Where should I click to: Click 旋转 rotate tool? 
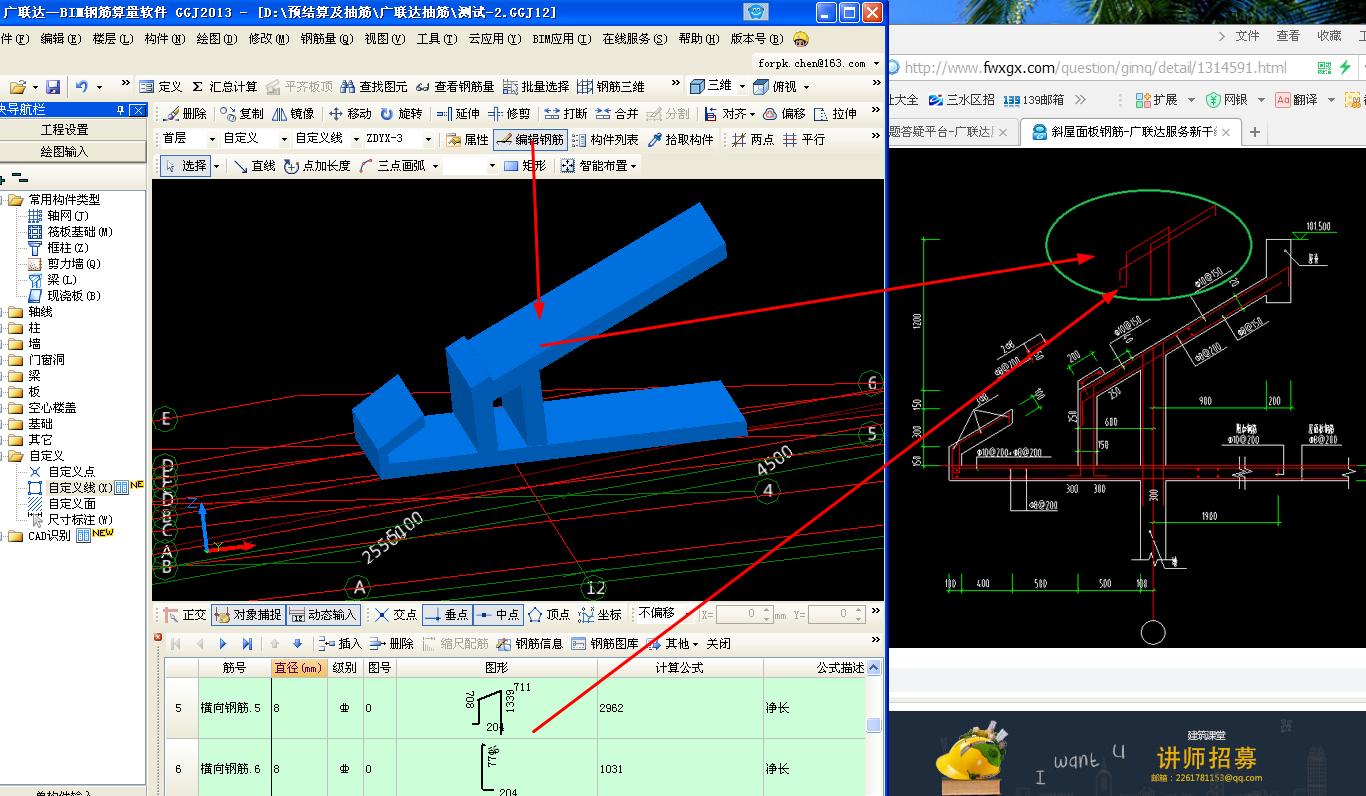pyautogui.click(x=401, y=114)
